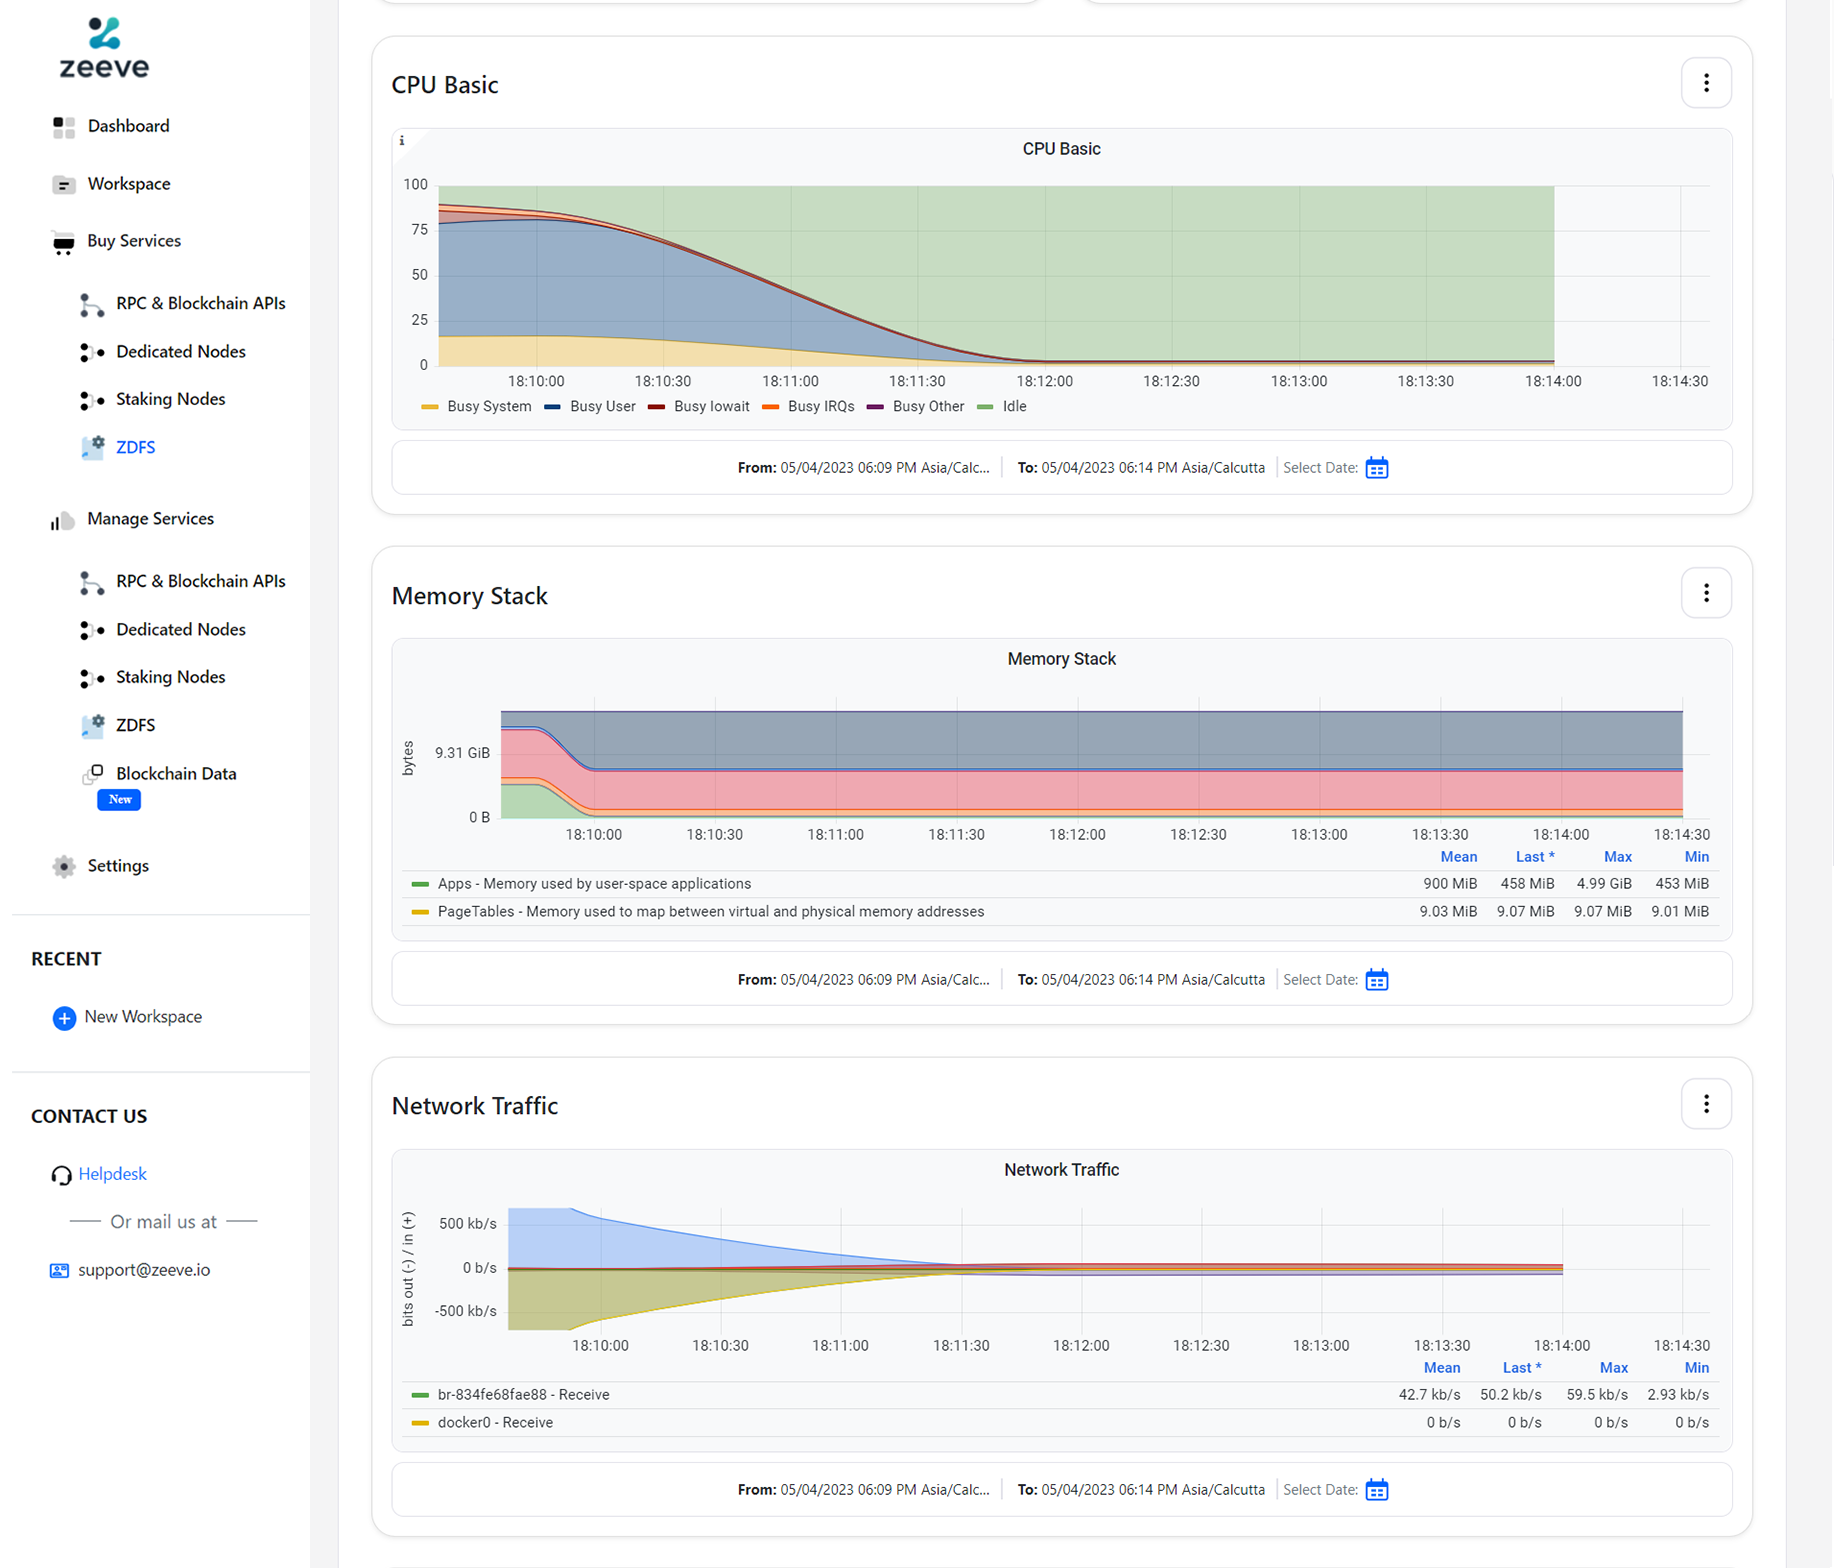Open the calendar picker for CPU Basic
Image resolution: width=1845 pixels, height=1568 pixels.
coord(1377,467)
